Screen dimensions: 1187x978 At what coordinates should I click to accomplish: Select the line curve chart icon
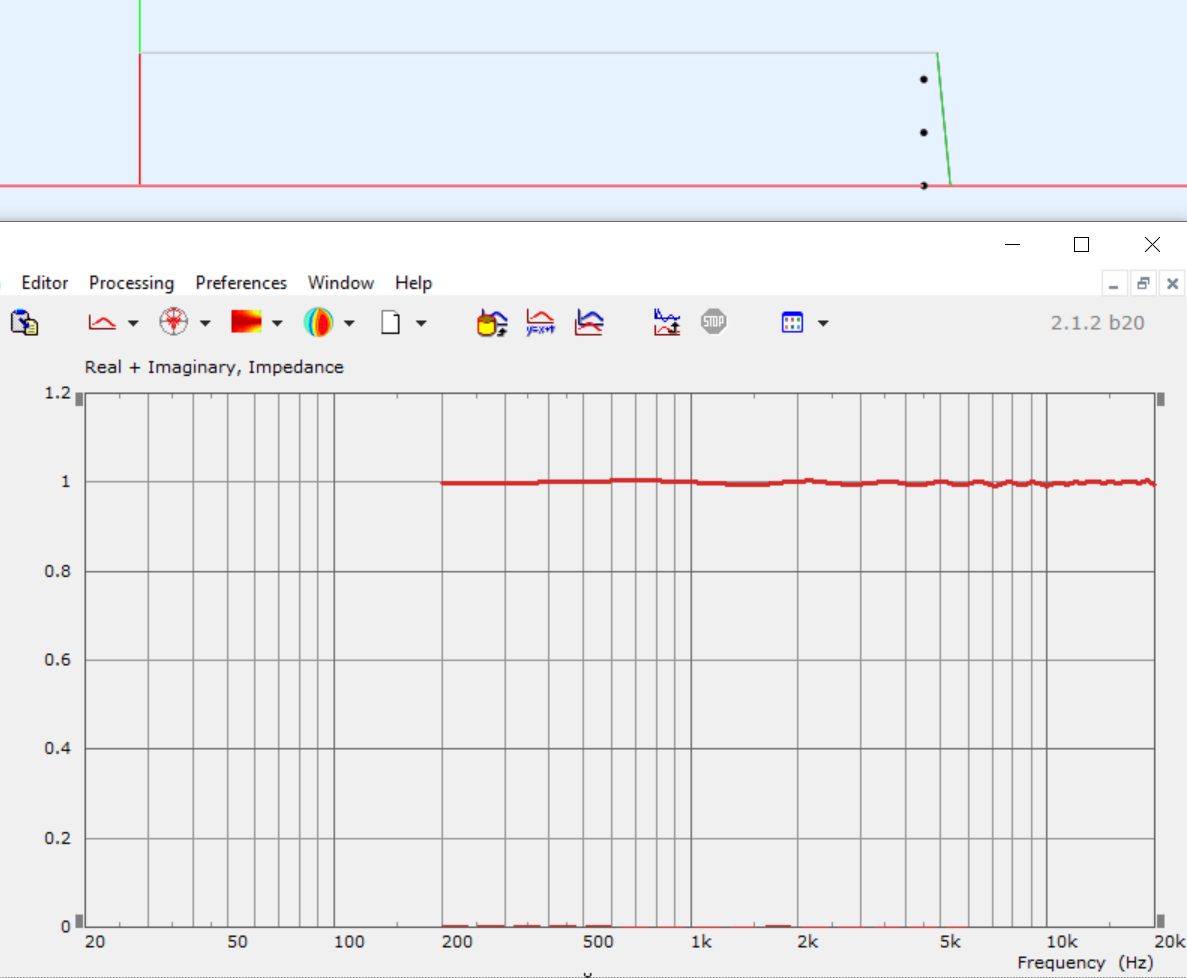pos(102,322)
